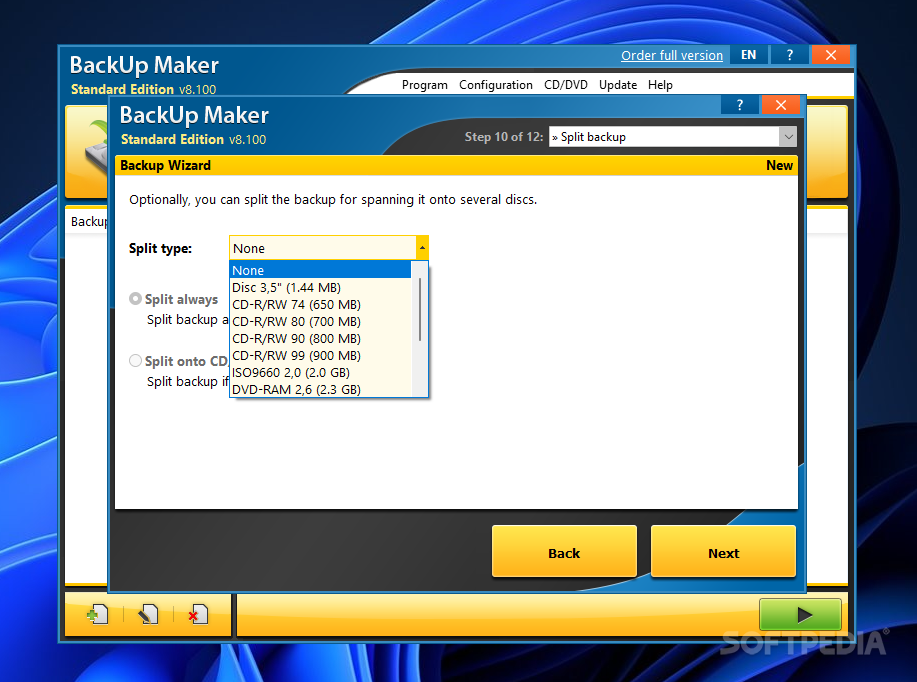Choose None in split type list

click(x=320, y=270)
